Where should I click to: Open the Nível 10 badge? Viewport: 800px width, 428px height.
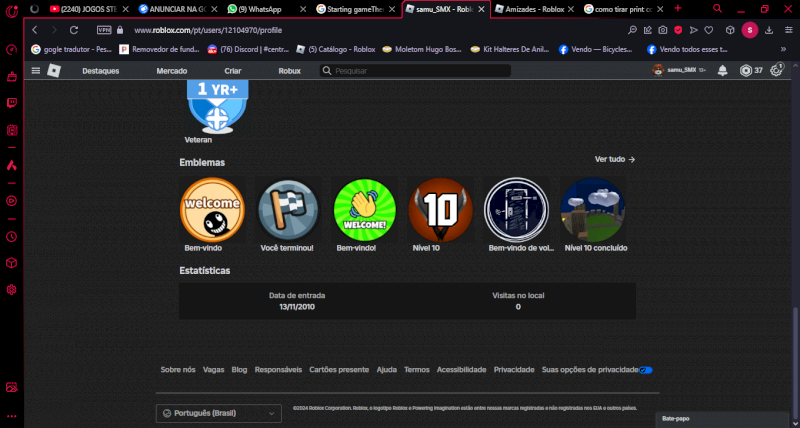(440, 210)
